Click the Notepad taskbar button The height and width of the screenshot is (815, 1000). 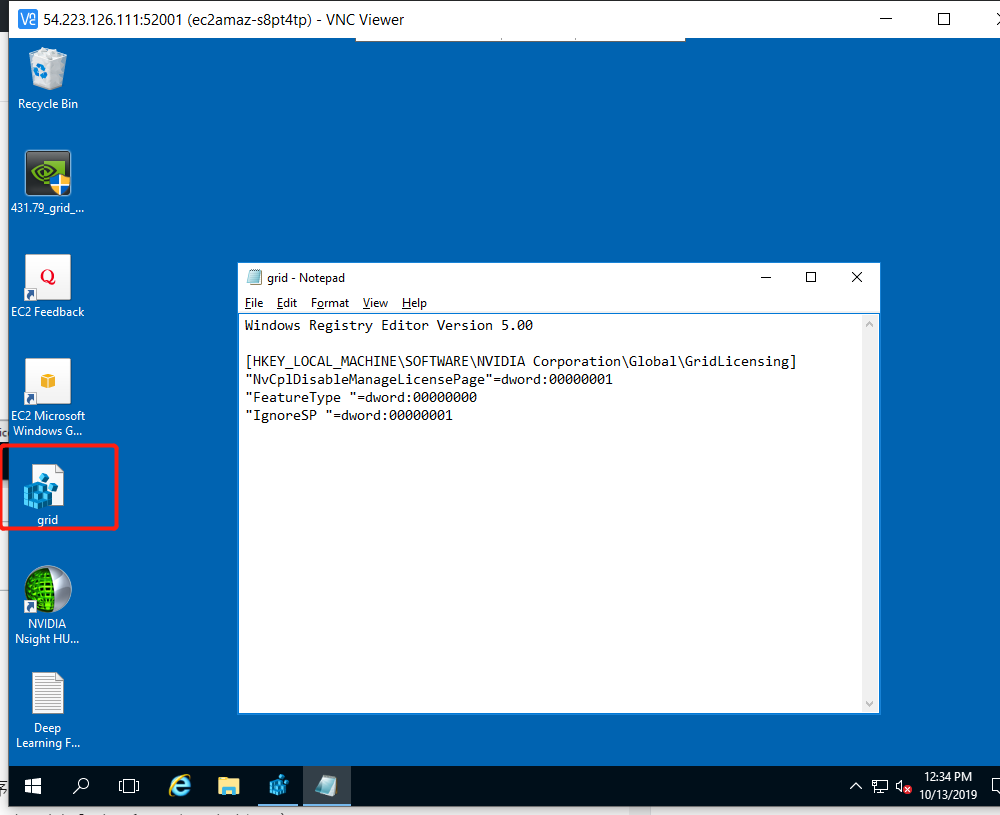pyautogui.click(x=326, y=786)
